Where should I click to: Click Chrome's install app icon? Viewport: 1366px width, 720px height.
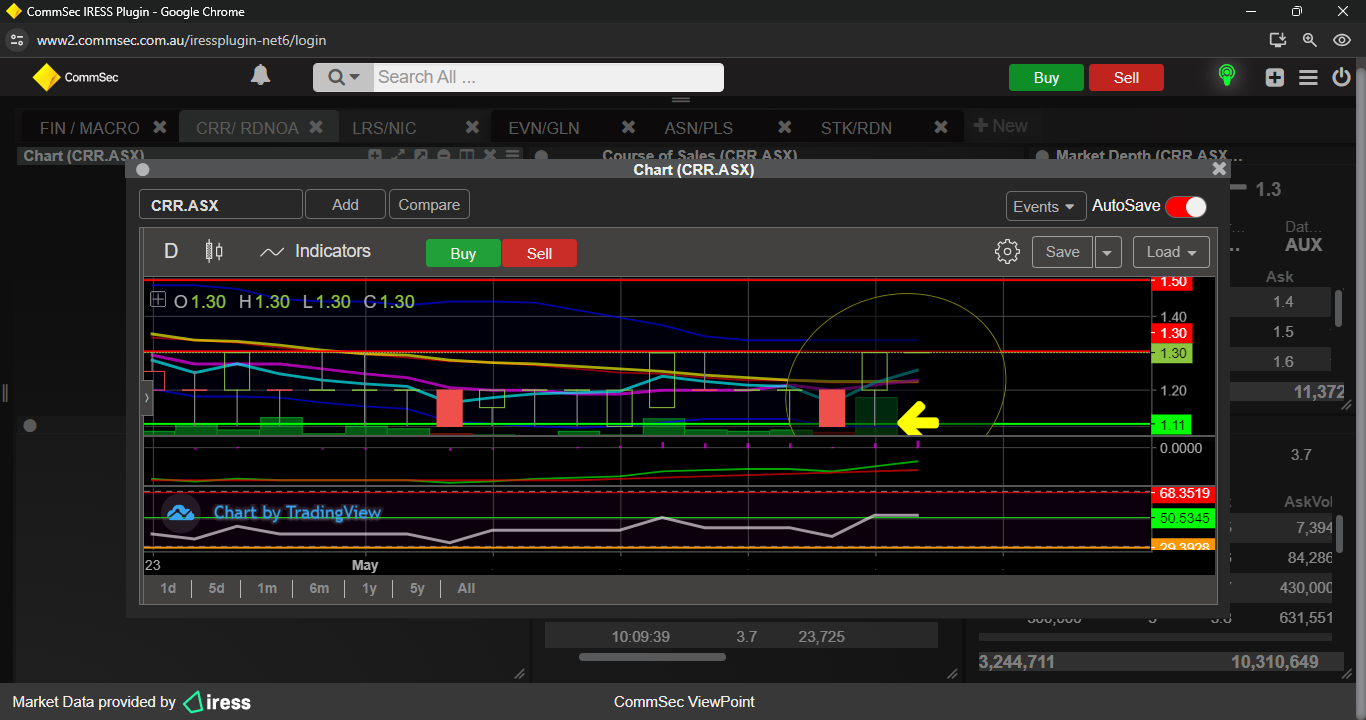coord(1277,40)
